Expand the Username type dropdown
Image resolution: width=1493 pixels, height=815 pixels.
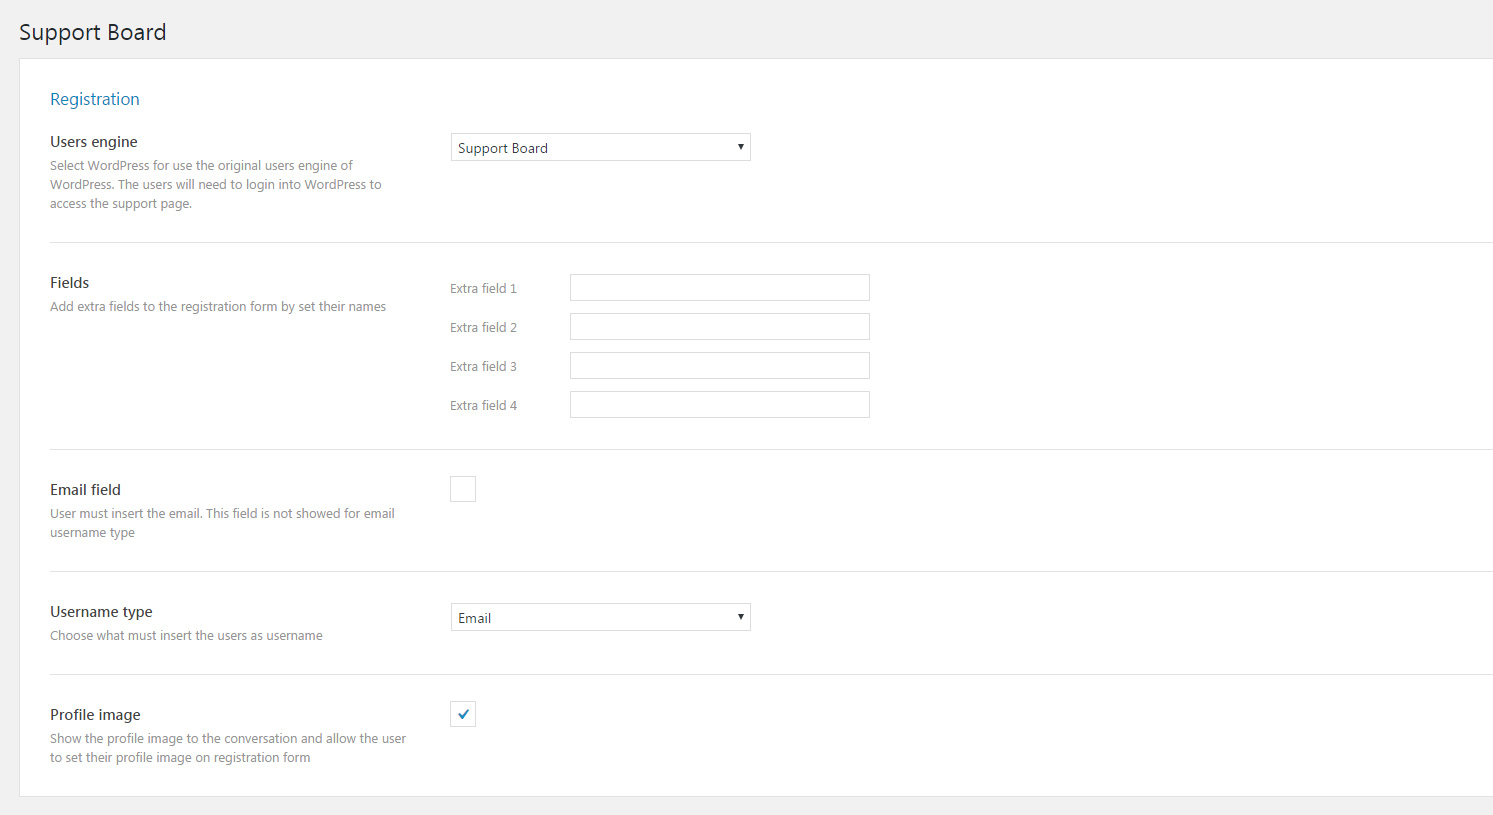[x=600, y=618]
